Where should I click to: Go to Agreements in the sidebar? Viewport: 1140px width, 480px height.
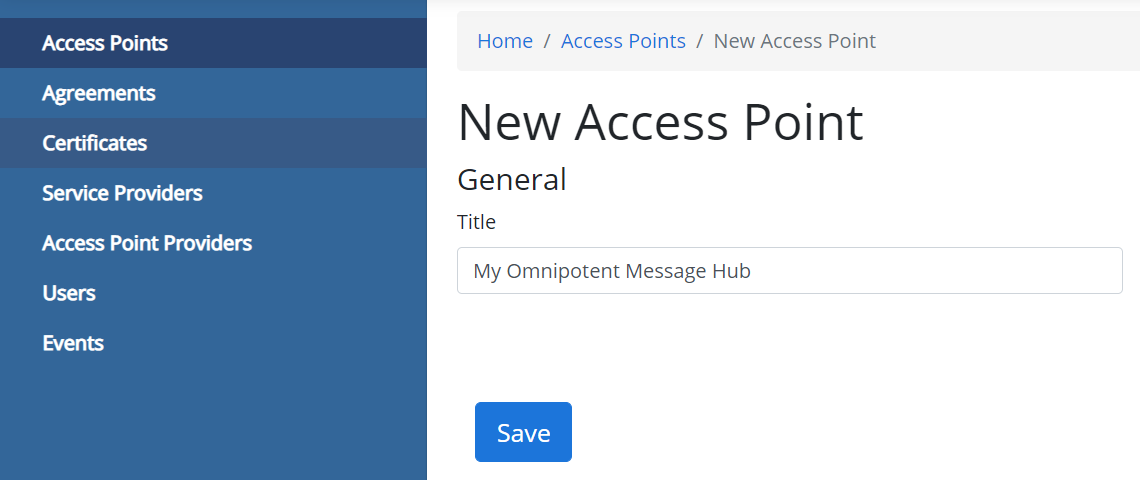coord(99,93)
